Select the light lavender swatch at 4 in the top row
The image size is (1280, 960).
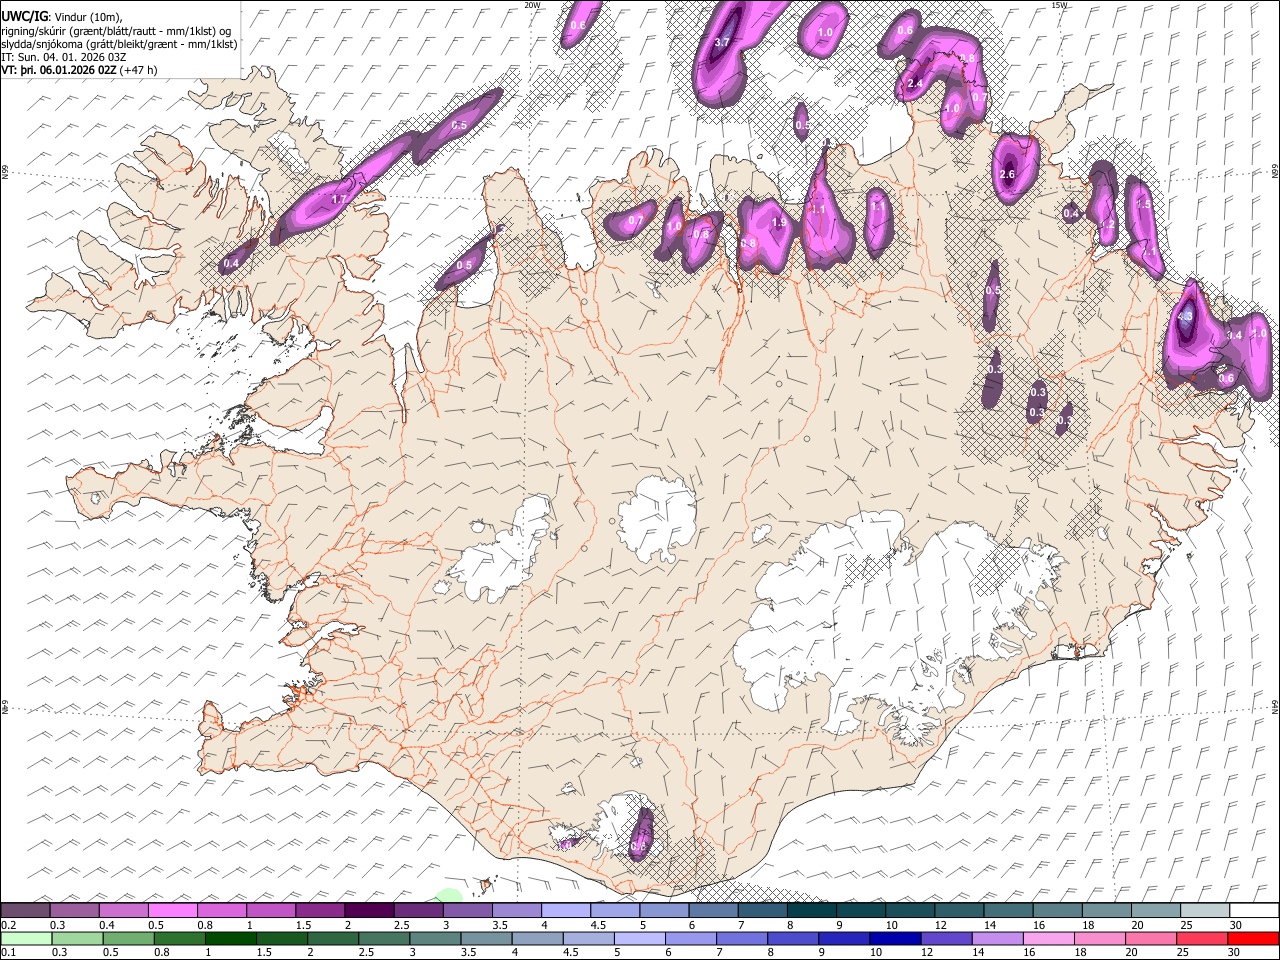coord(564,911)
